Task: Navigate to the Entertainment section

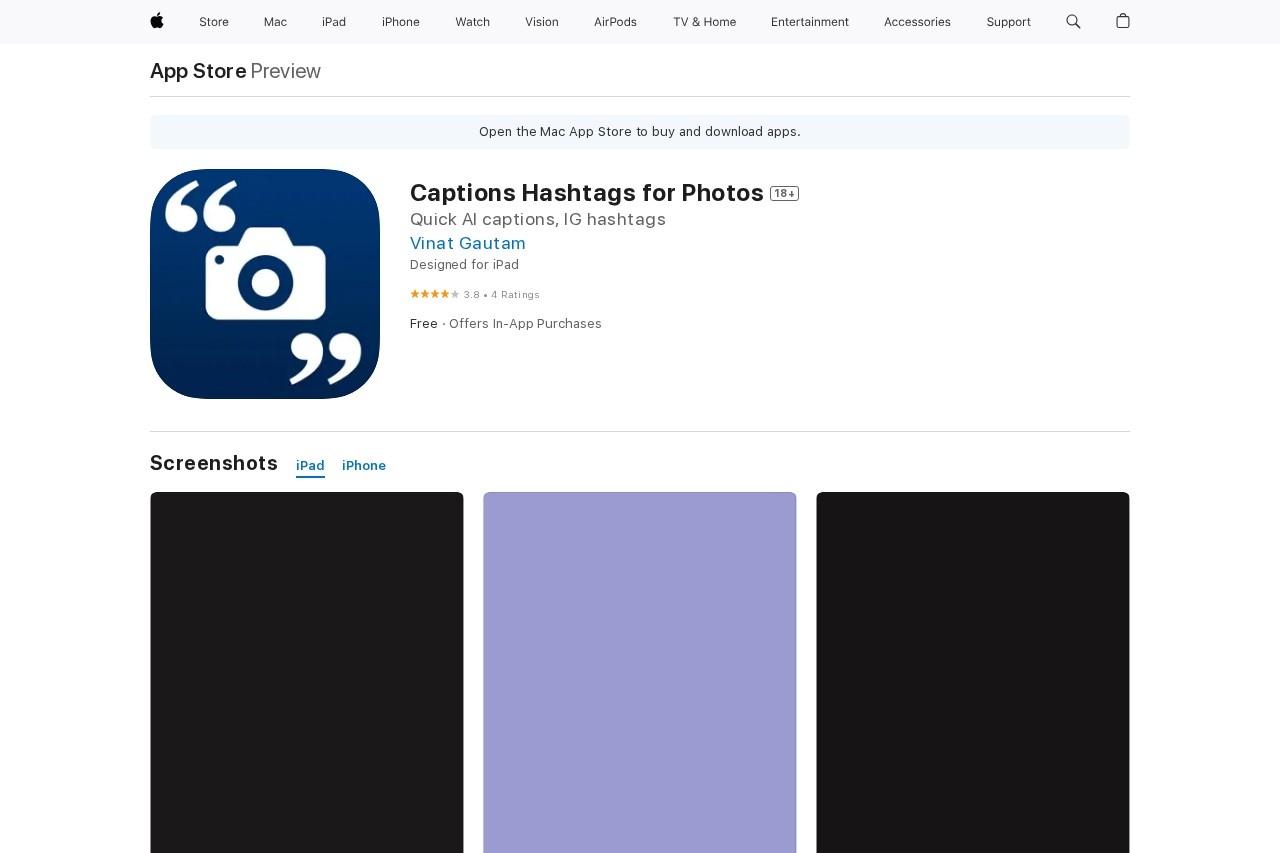Action: (810, 22)
